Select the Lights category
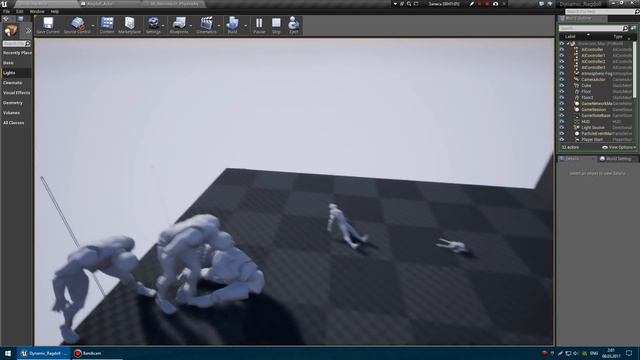The height and width of the screenshot is (360, 640). (16, 73)
